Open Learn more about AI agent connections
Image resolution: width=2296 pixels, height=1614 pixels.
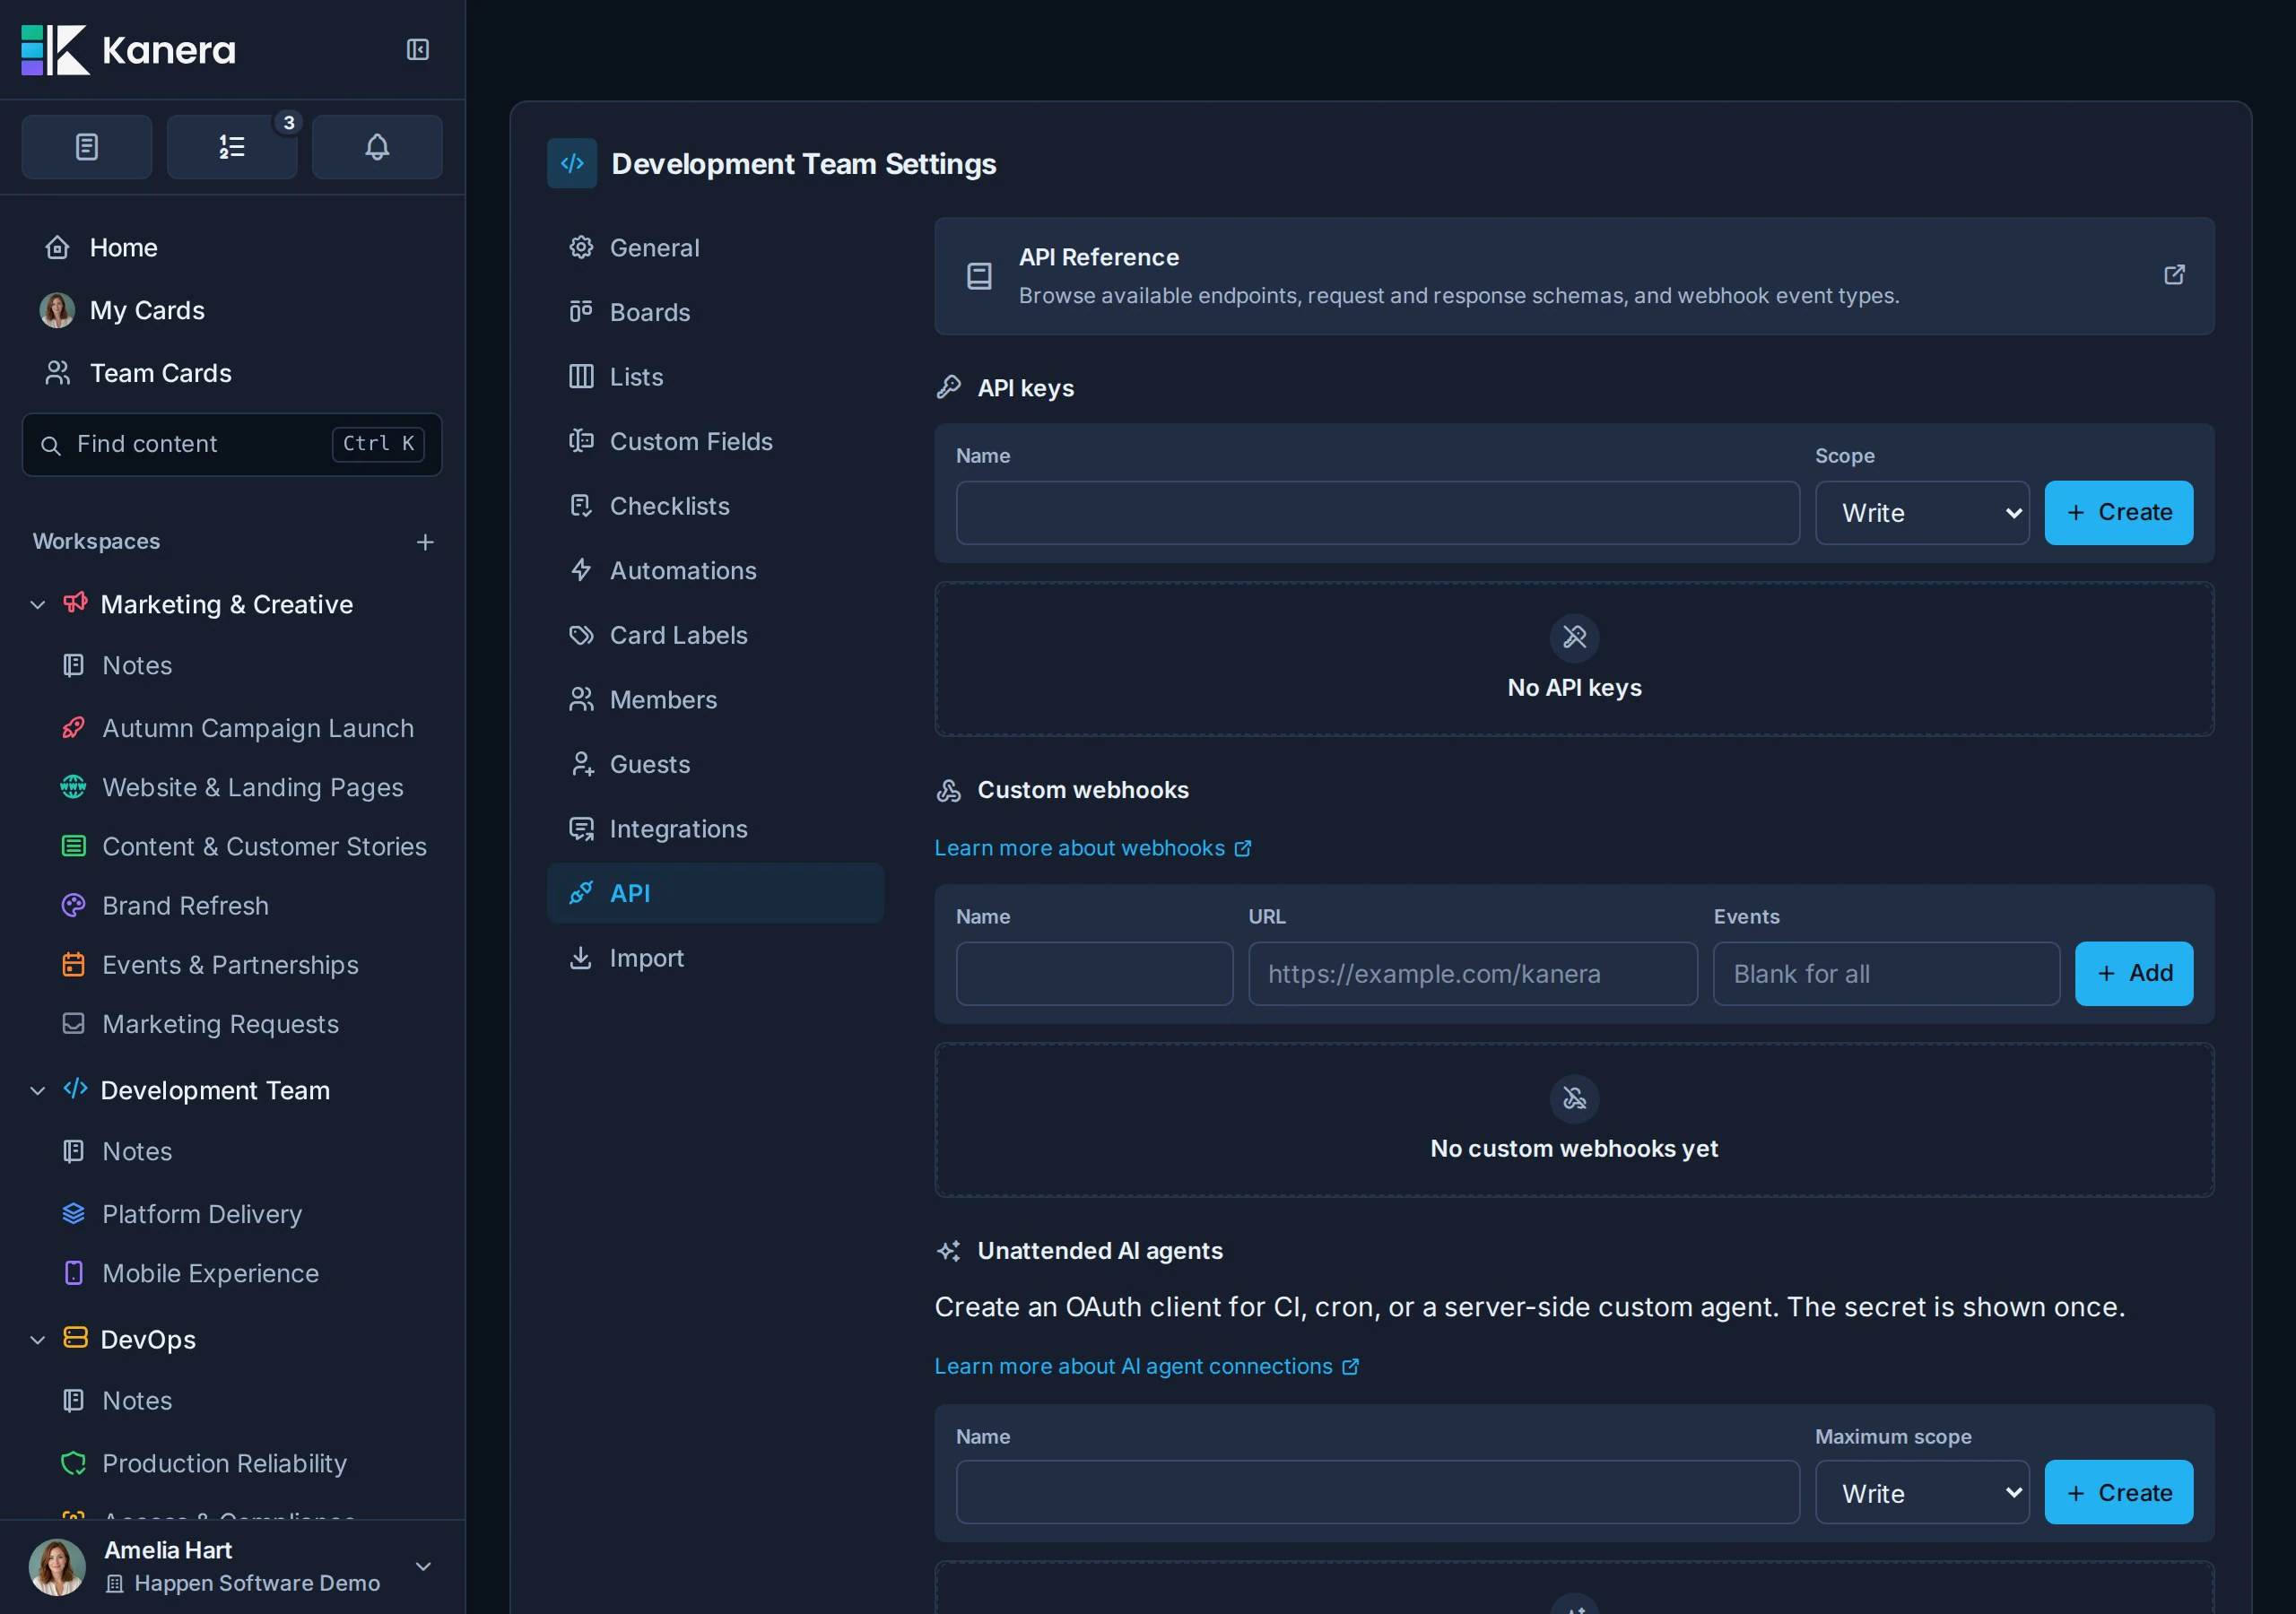(x=1146, y=1366)
